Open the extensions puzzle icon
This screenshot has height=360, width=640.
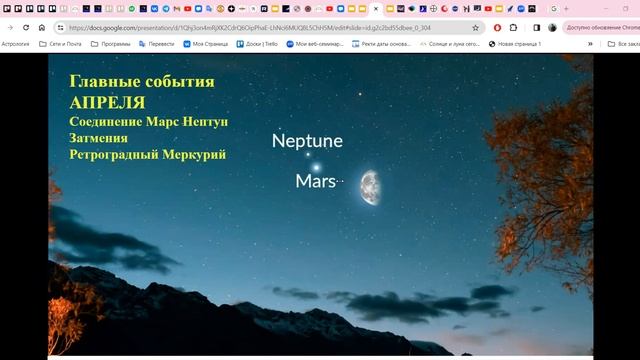[x=513, y=28]
